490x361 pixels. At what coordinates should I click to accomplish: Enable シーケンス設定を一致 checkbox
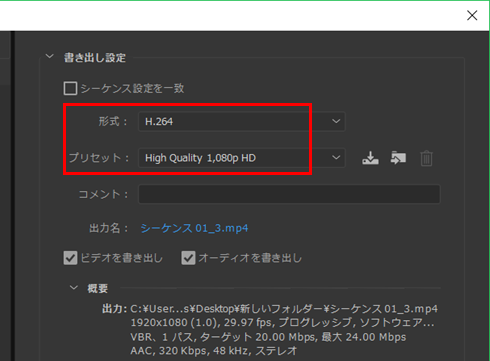pos(70,88)
